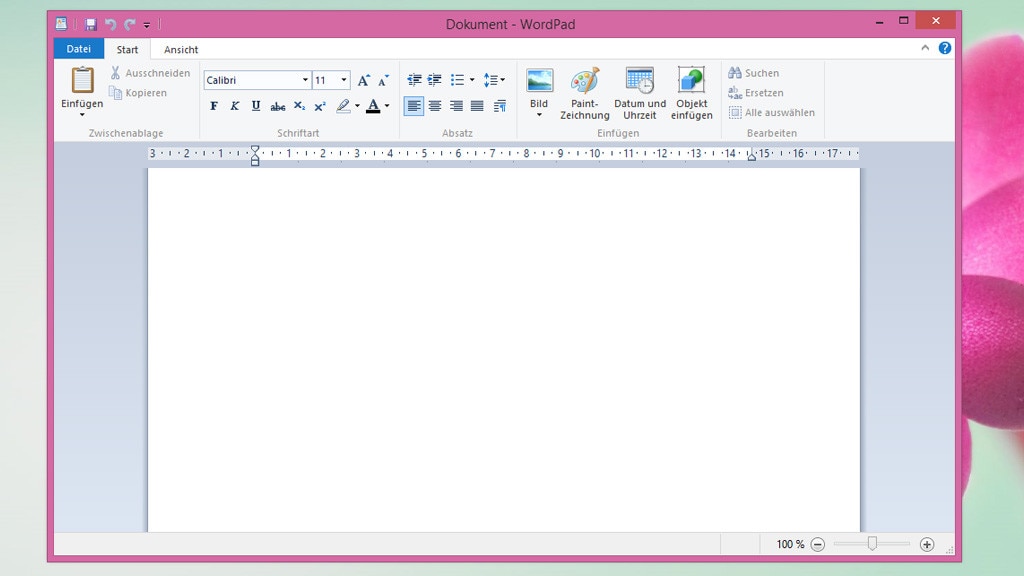Viewport: 1024px width, 576px height.
Task: Increase font size with grow button
Action: pyautogui.click(x=364, y=80)
